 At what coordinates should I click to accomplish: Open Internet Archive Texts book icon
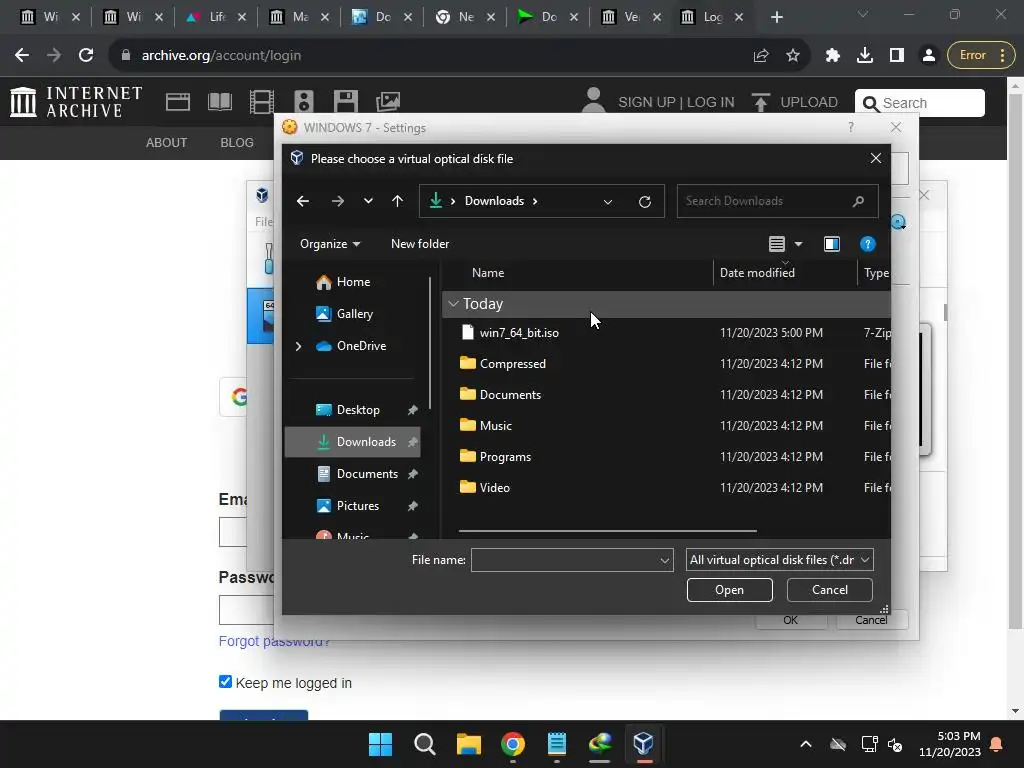219,102
